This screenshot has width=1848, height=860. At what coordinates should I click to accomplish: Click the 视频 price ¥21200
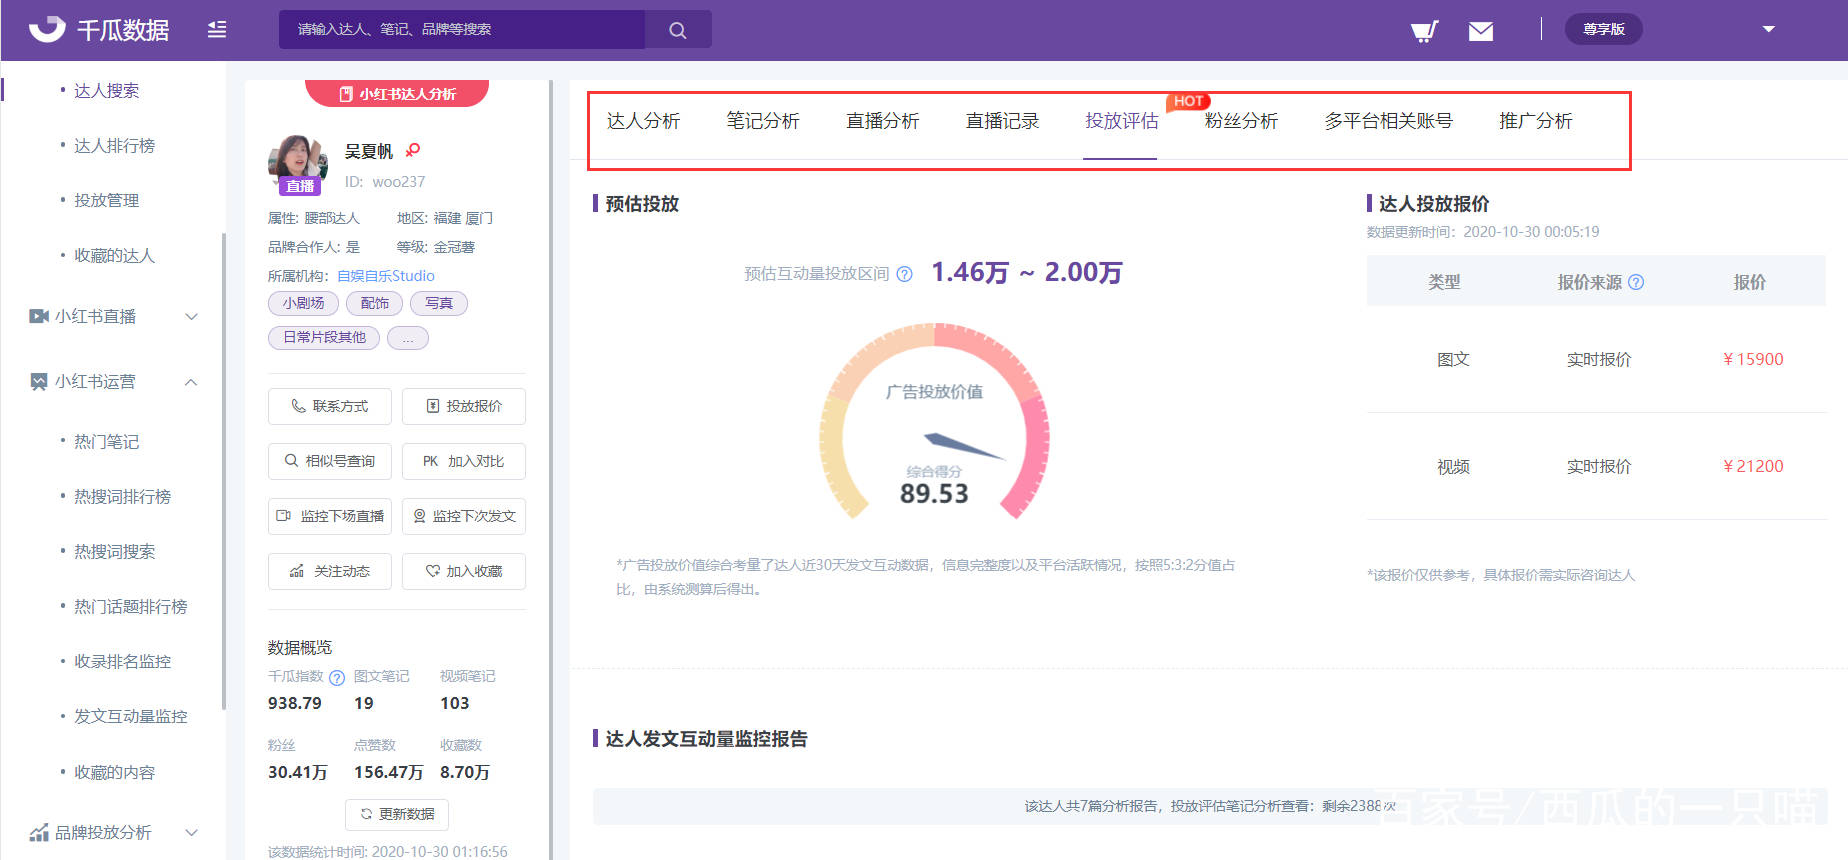[x=1753, y=466]
